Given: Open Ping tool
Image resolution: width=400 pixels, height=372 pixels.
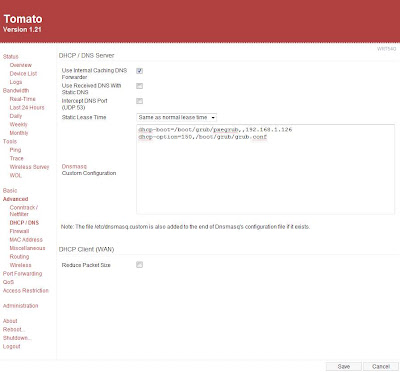Looking at the screenshot, I should coord(15,150).
